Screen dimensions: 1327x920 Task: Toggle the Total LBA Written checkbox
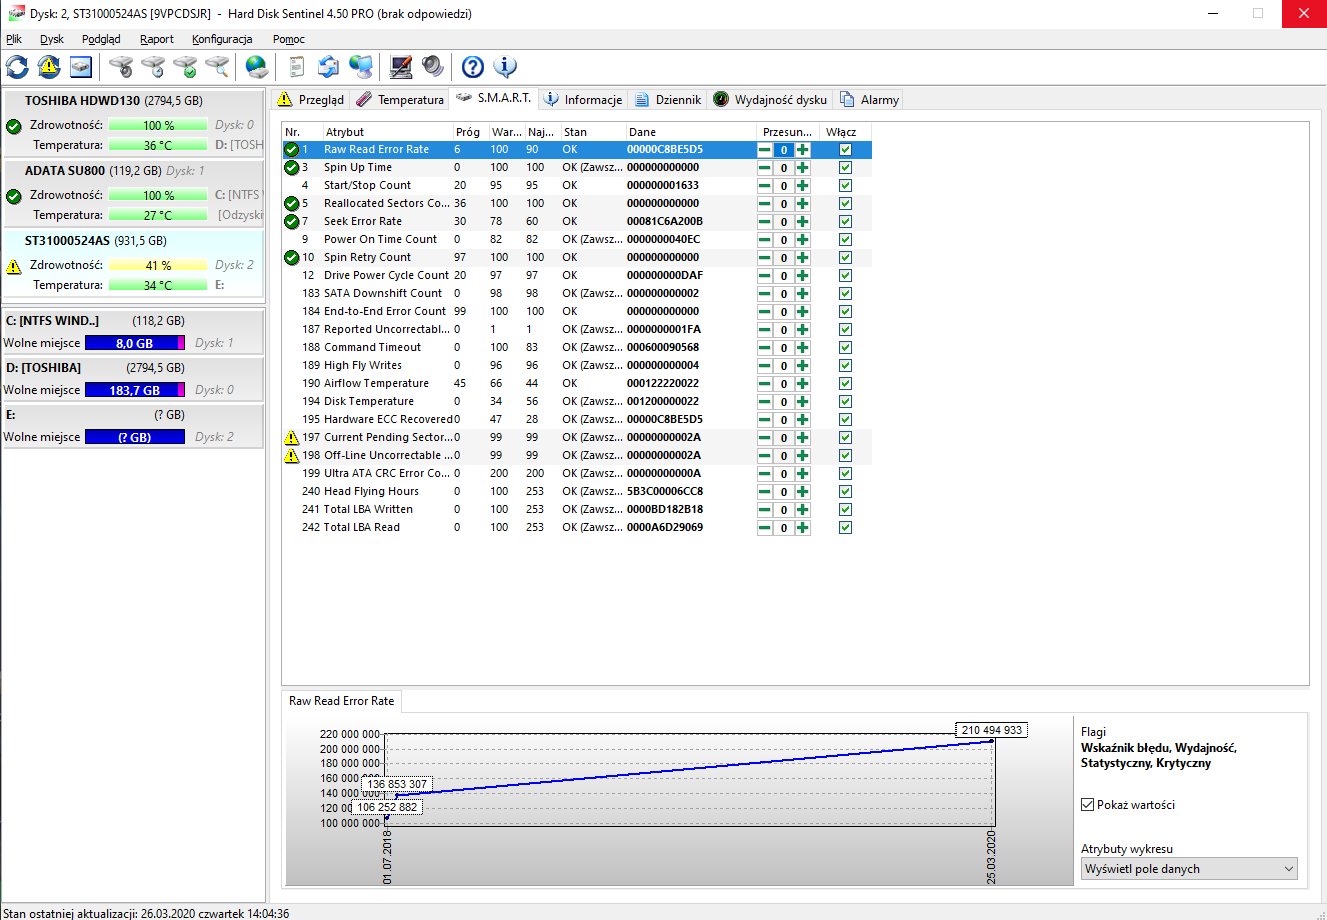tap(845, 510)
